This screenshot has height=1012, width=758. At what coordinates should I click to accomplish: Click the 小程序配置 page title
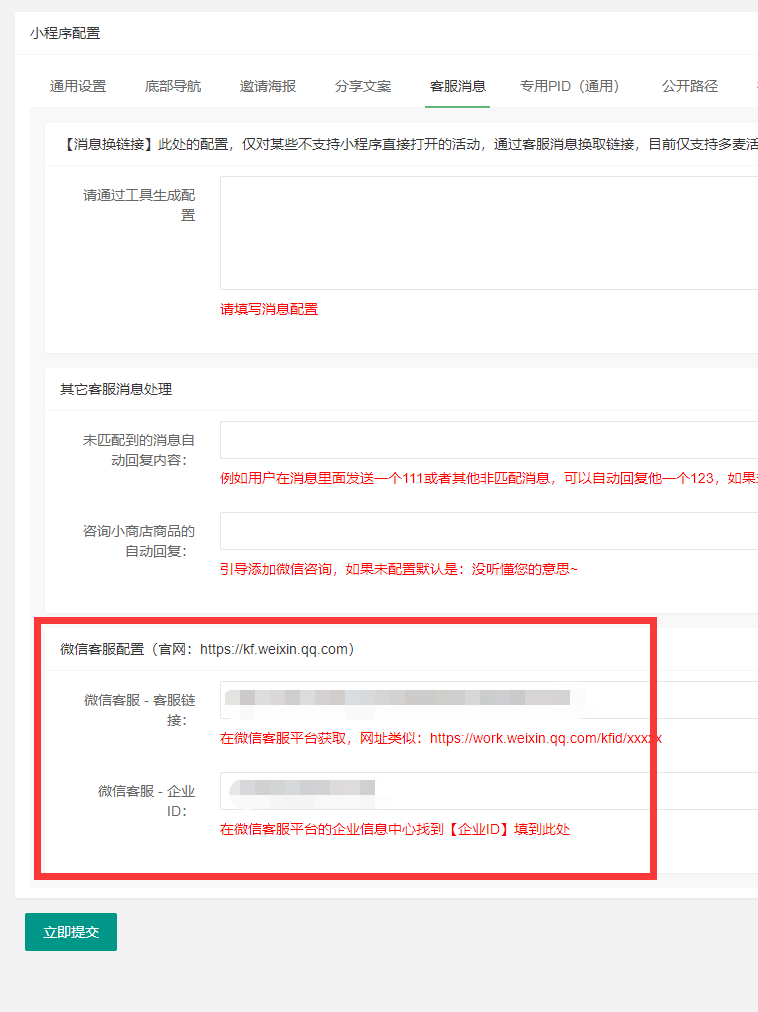[x=65, y=33]
